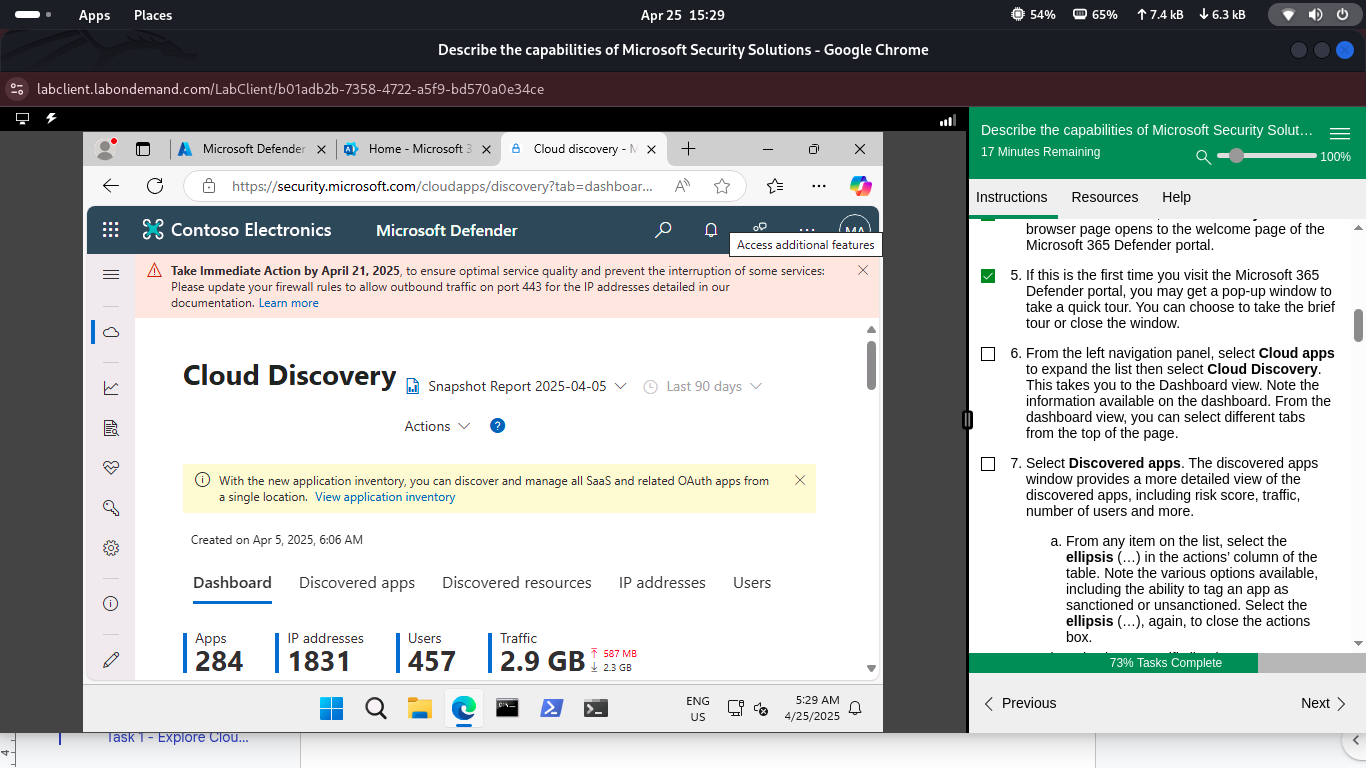Screen dimensions: 1366x768
Task: Click the notifications bell in the top bar
Action: 710,230
